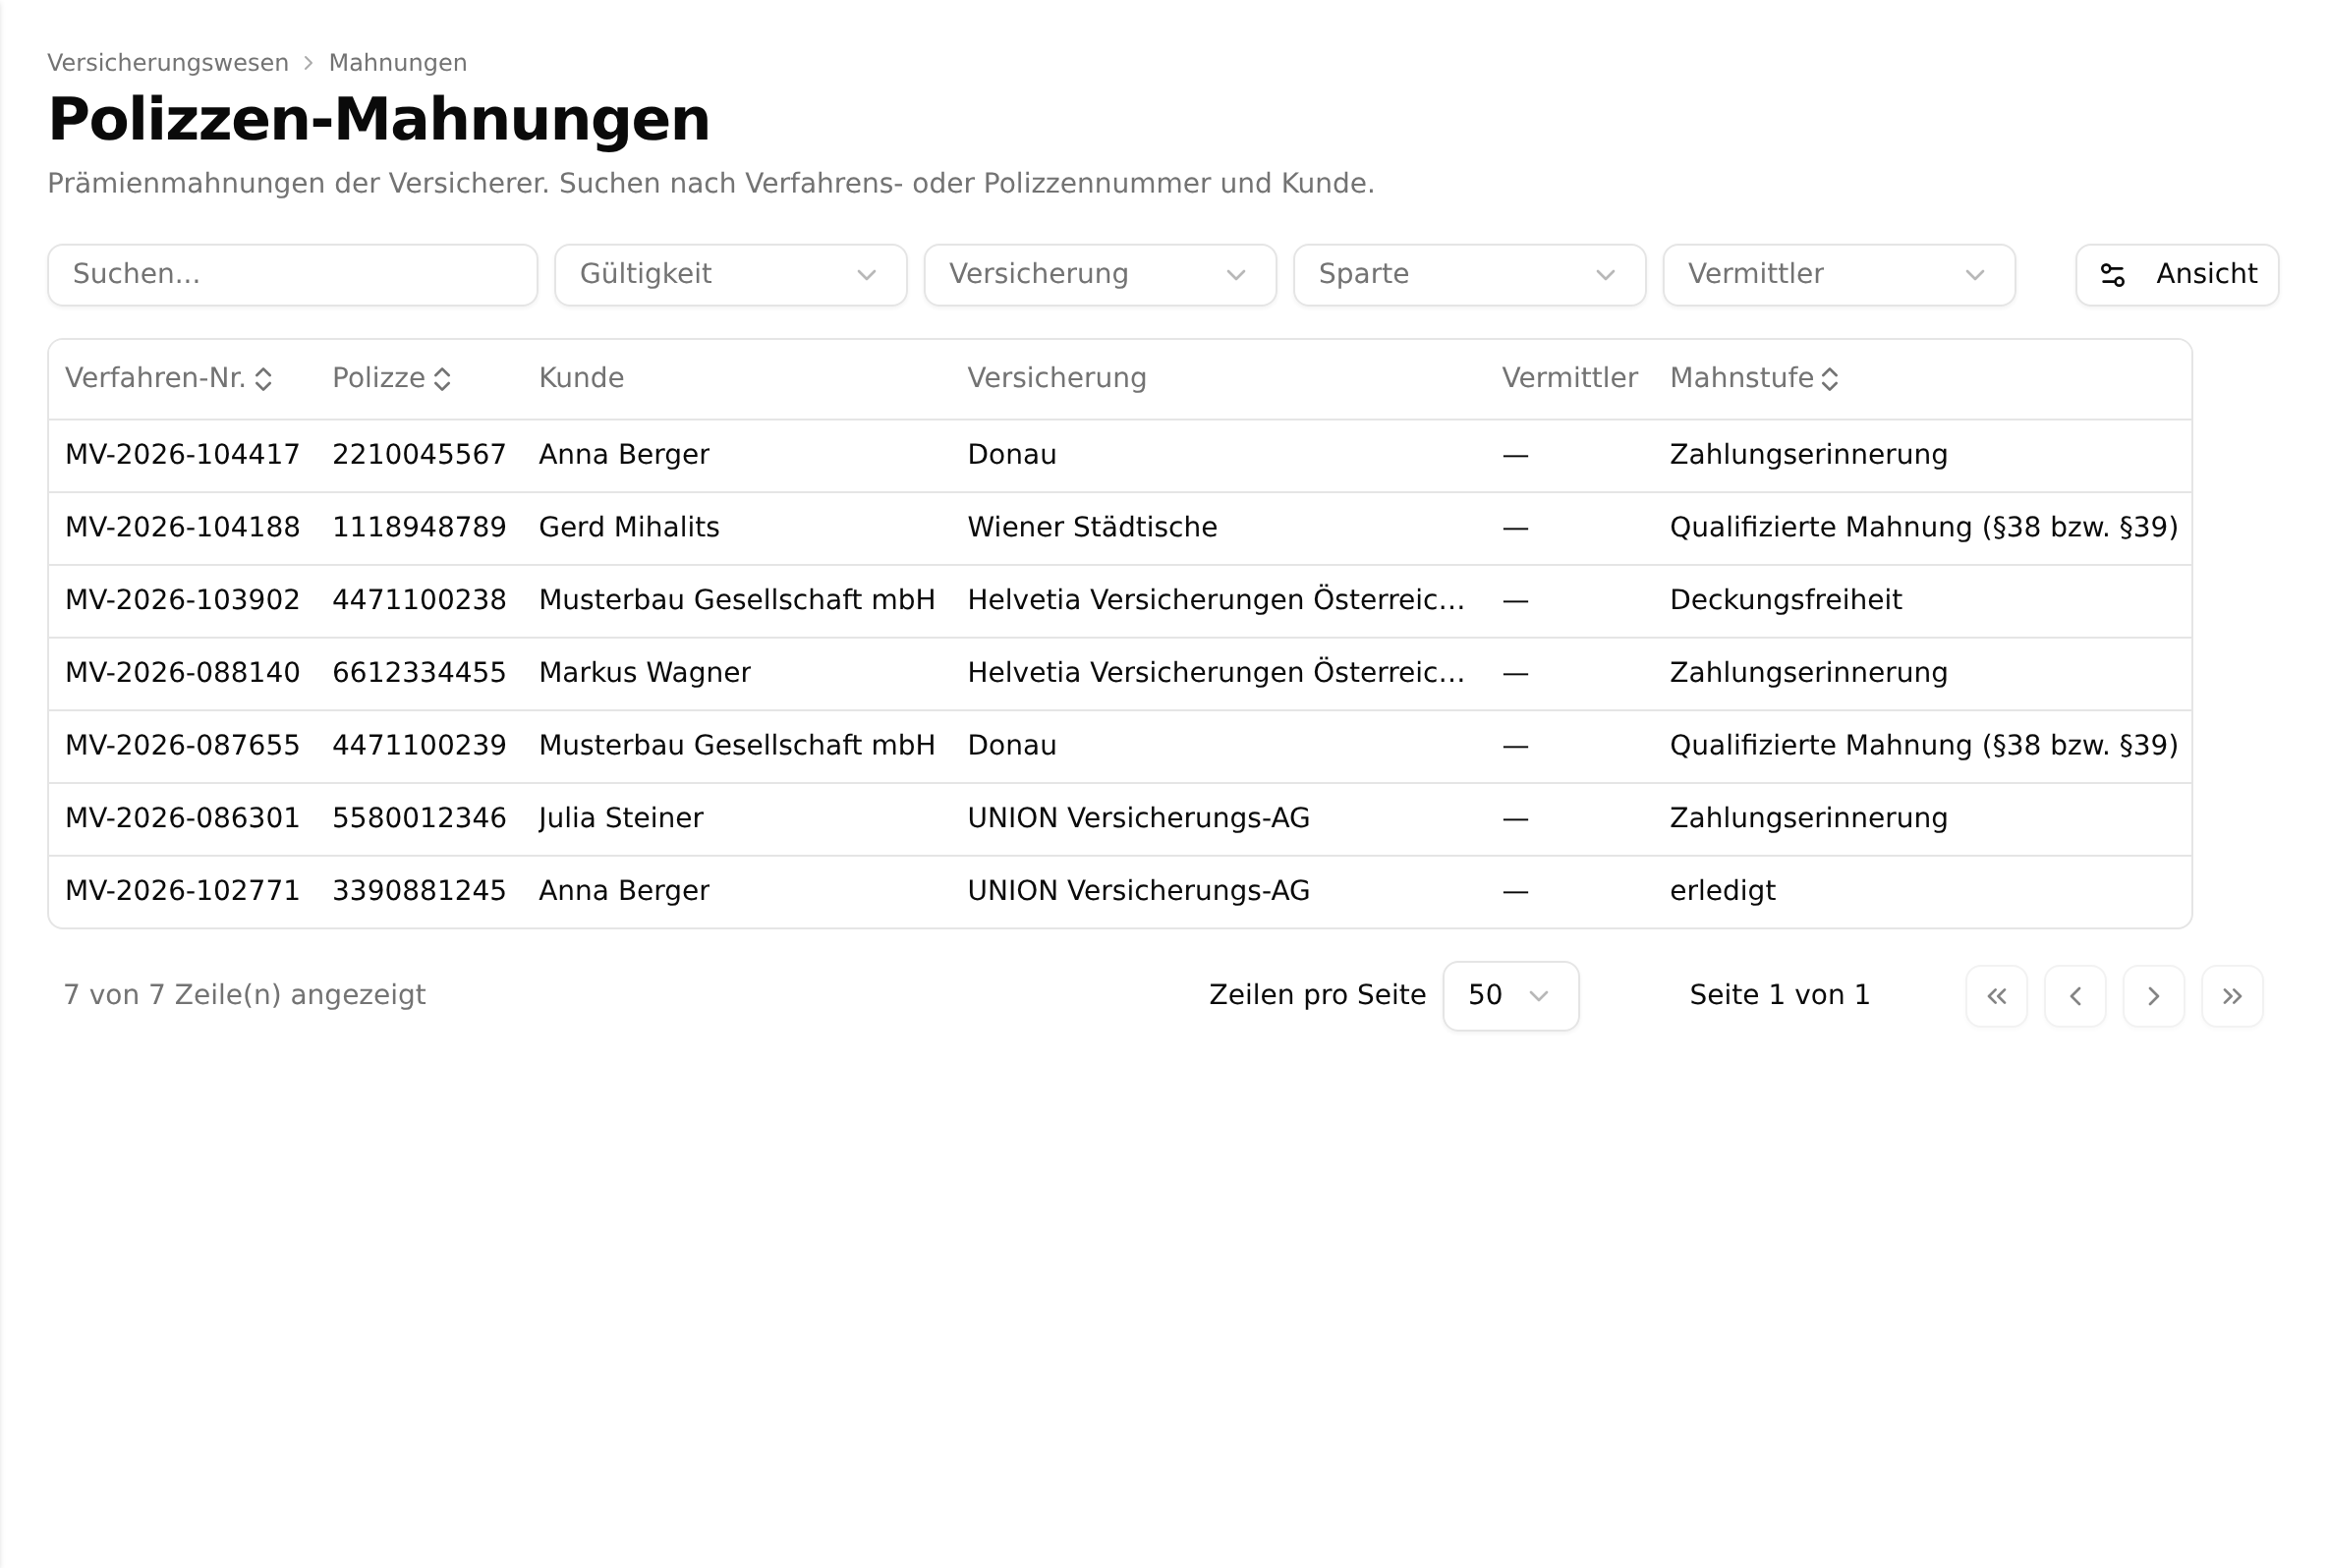Screen dimensions: 2327x1568
Task: Select row MV-2026-088140
Action: coord(1120,674)
